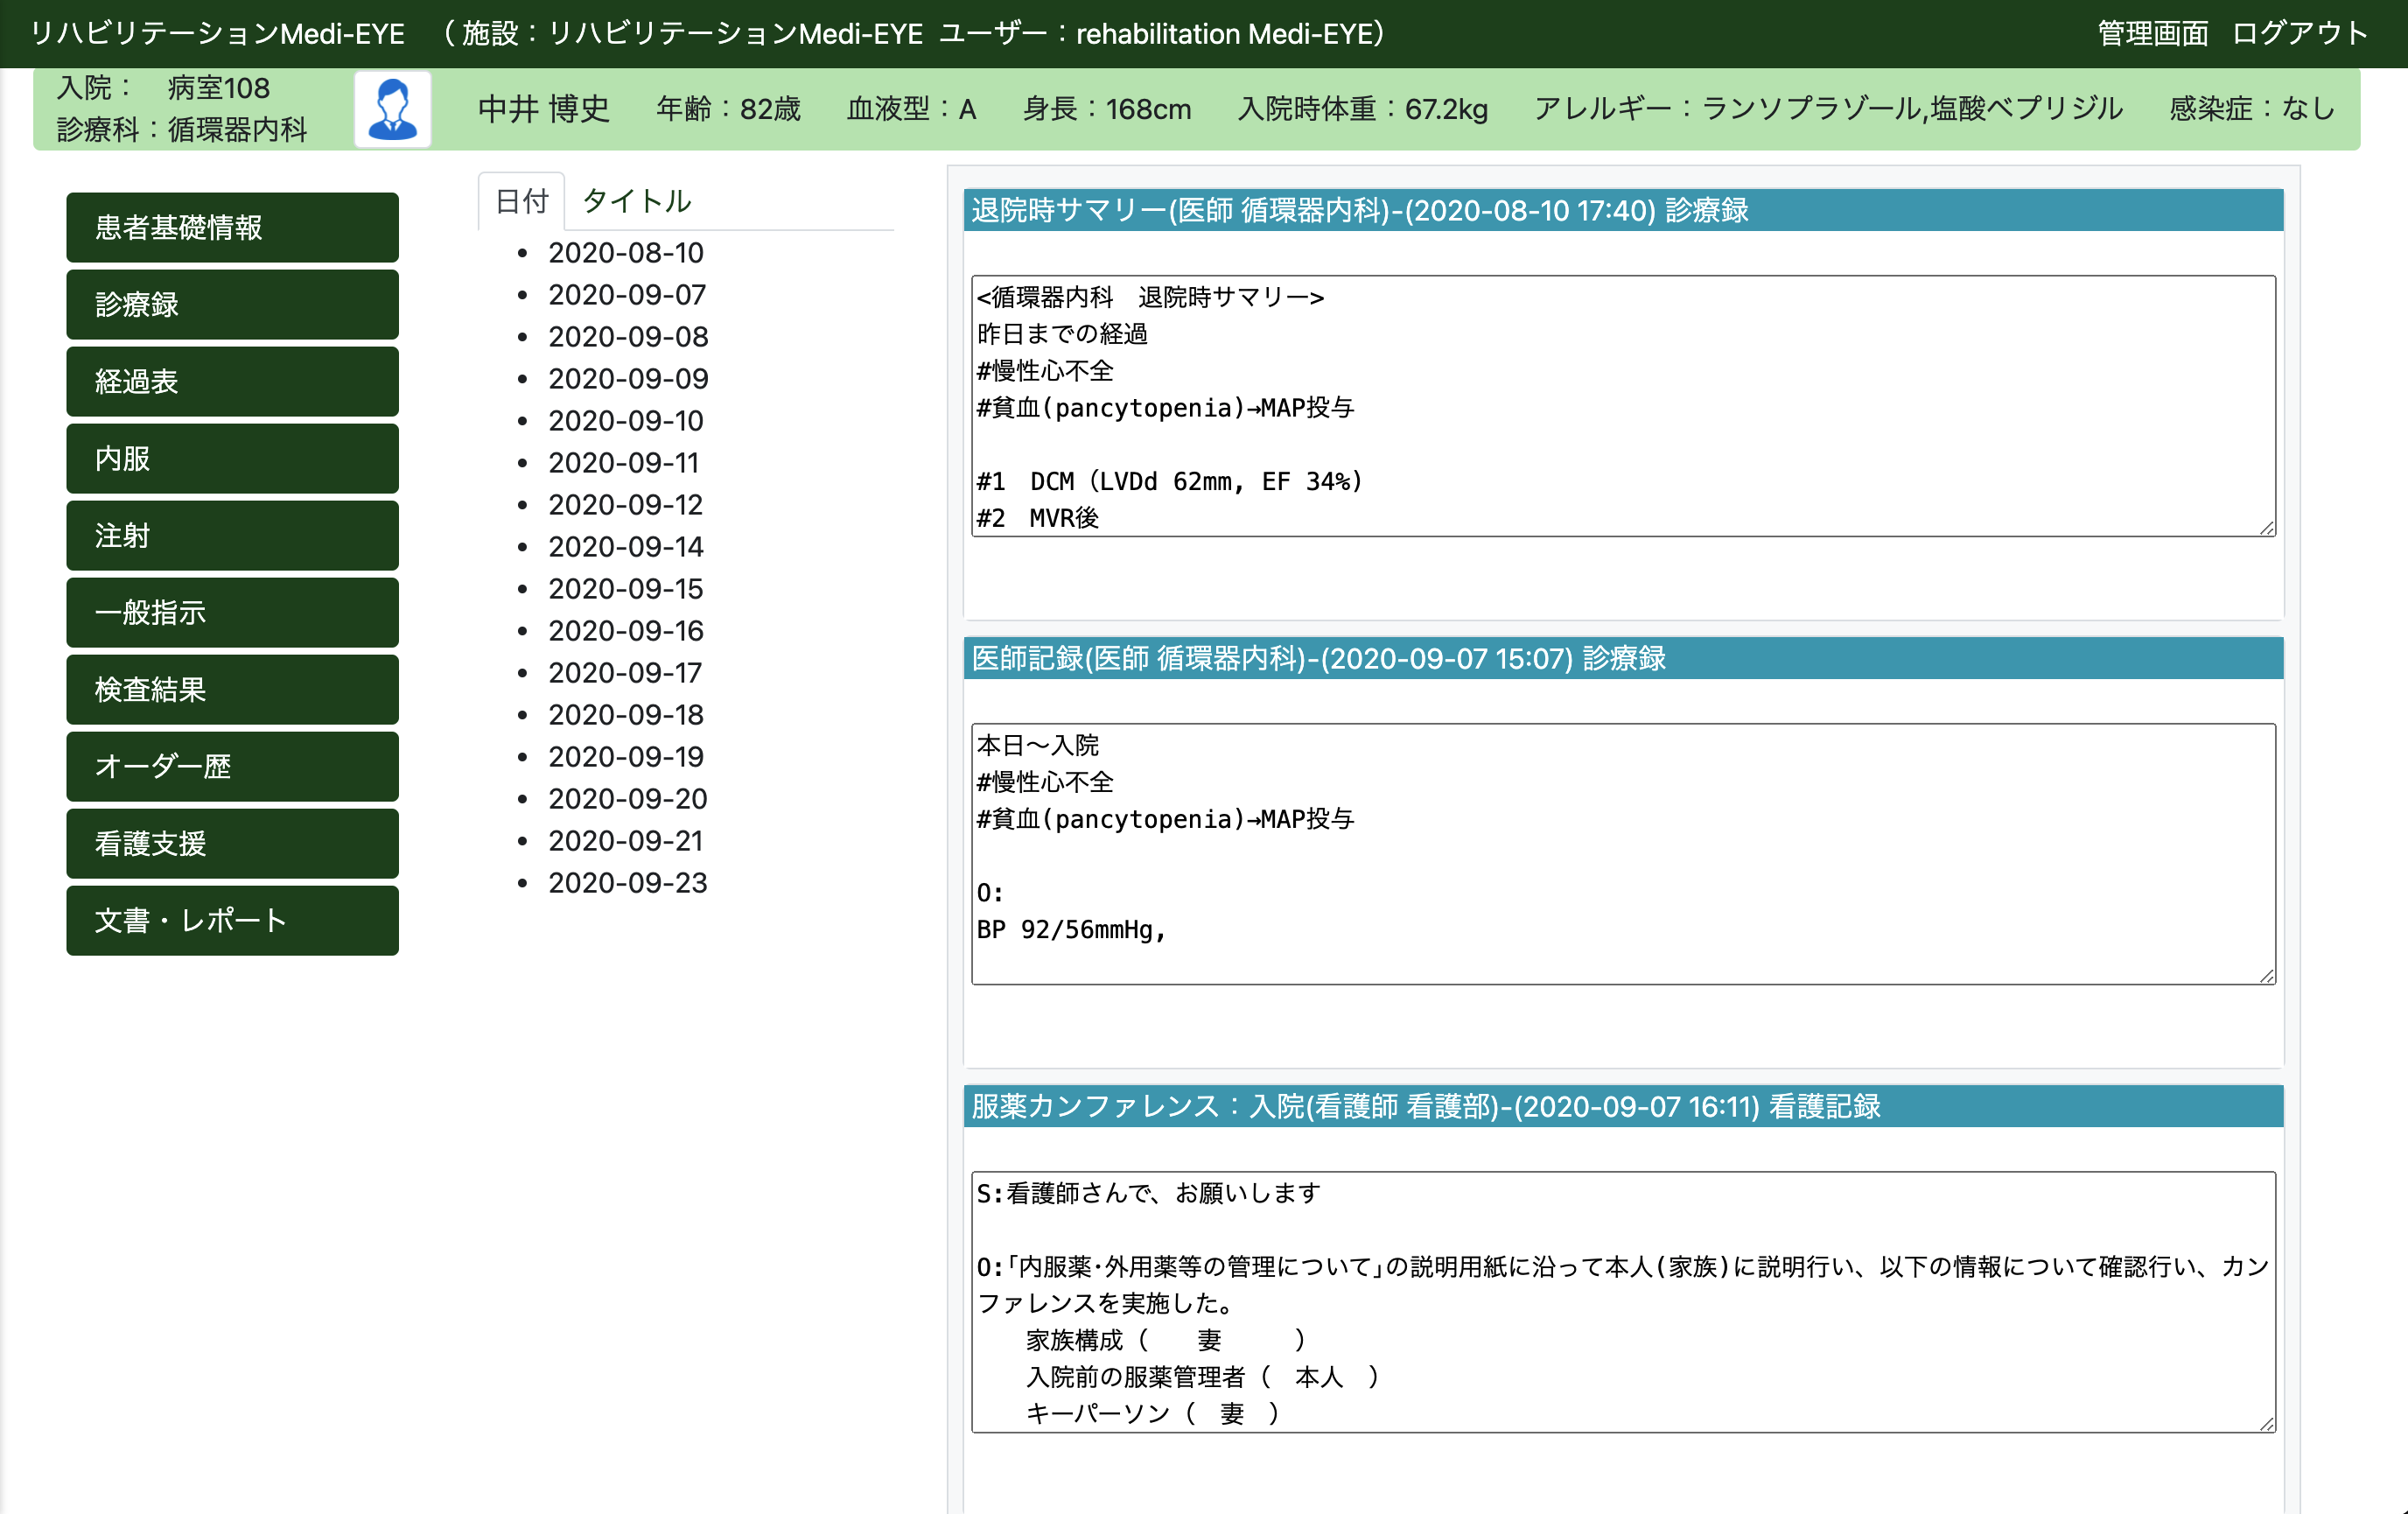Go to 検査結果 section
Viewport: 2408px width, 1514px height.
click(x=232, y=689)
